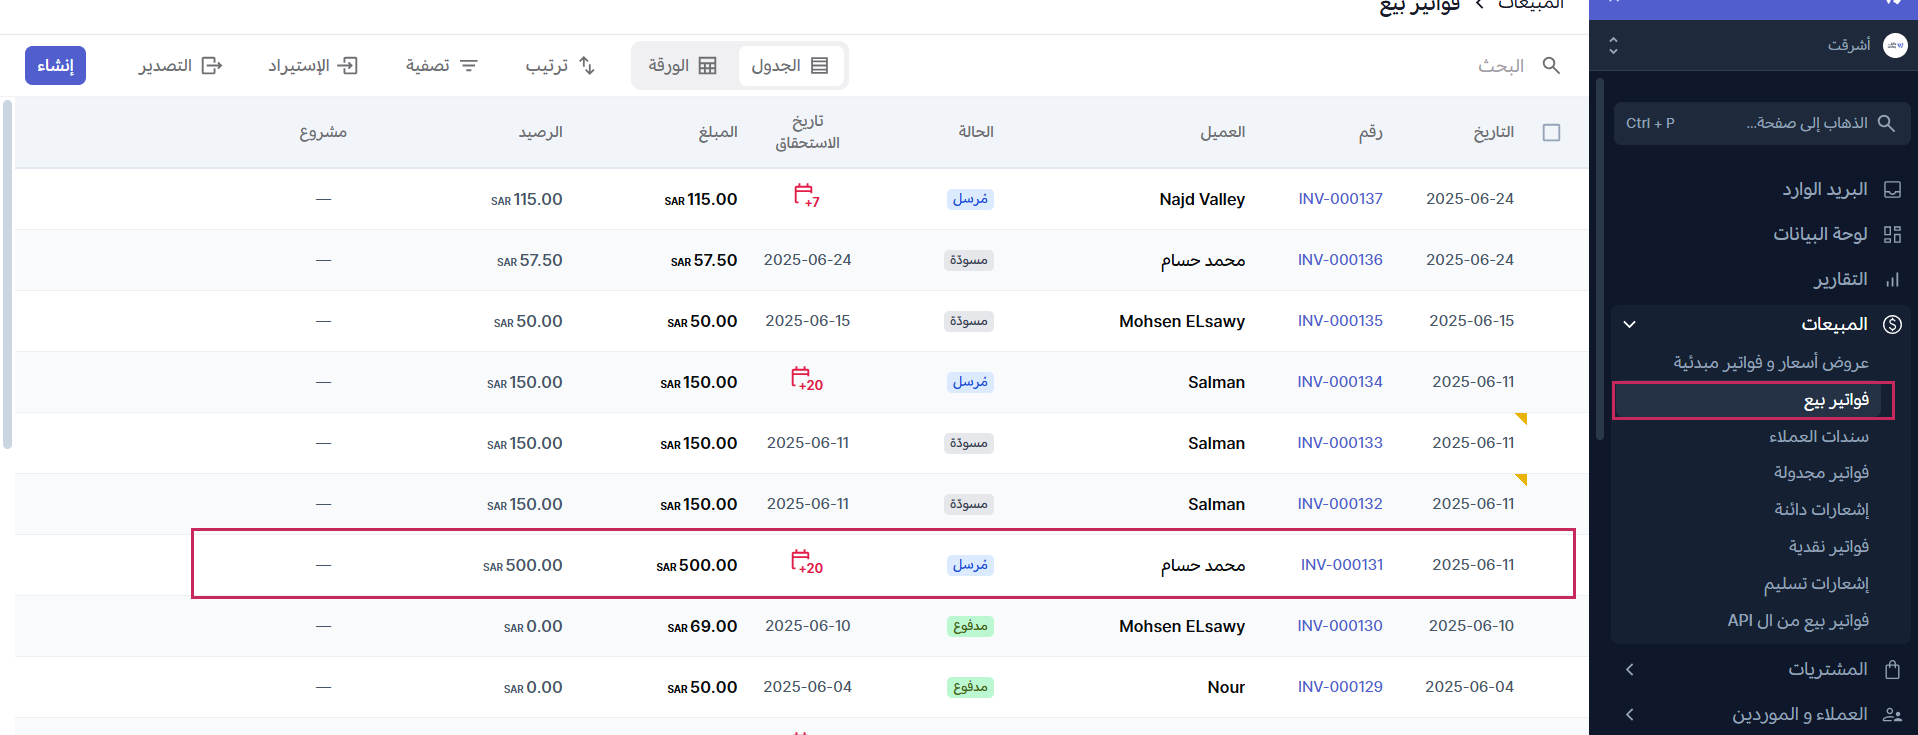Open the reports (التقارير) chart icon
Screen dimensions: 1918x735
[x=1892, y=280]
